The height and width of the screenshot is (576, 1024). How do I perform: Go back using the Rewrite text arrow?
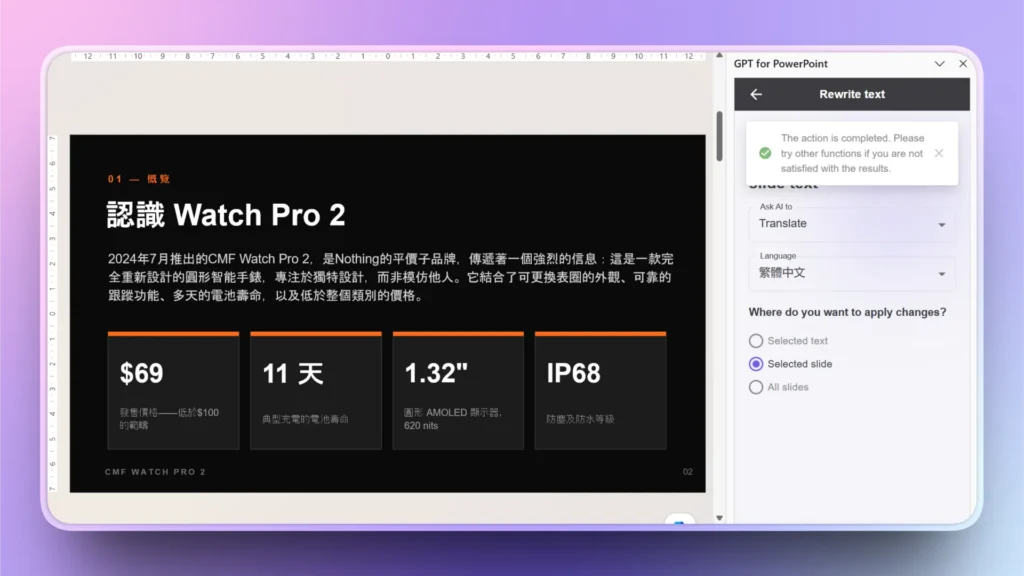756,95
